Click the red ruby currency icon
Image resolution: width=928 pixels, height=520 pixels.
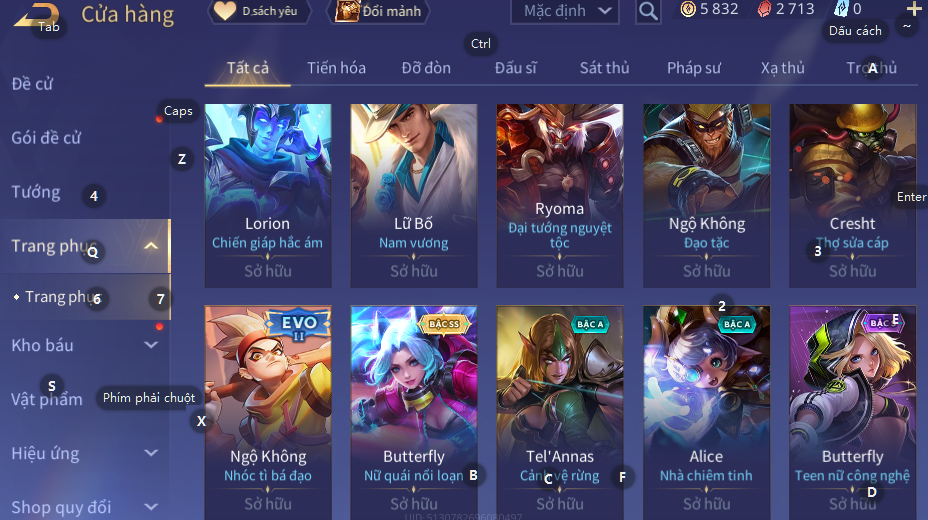point(765,9)
